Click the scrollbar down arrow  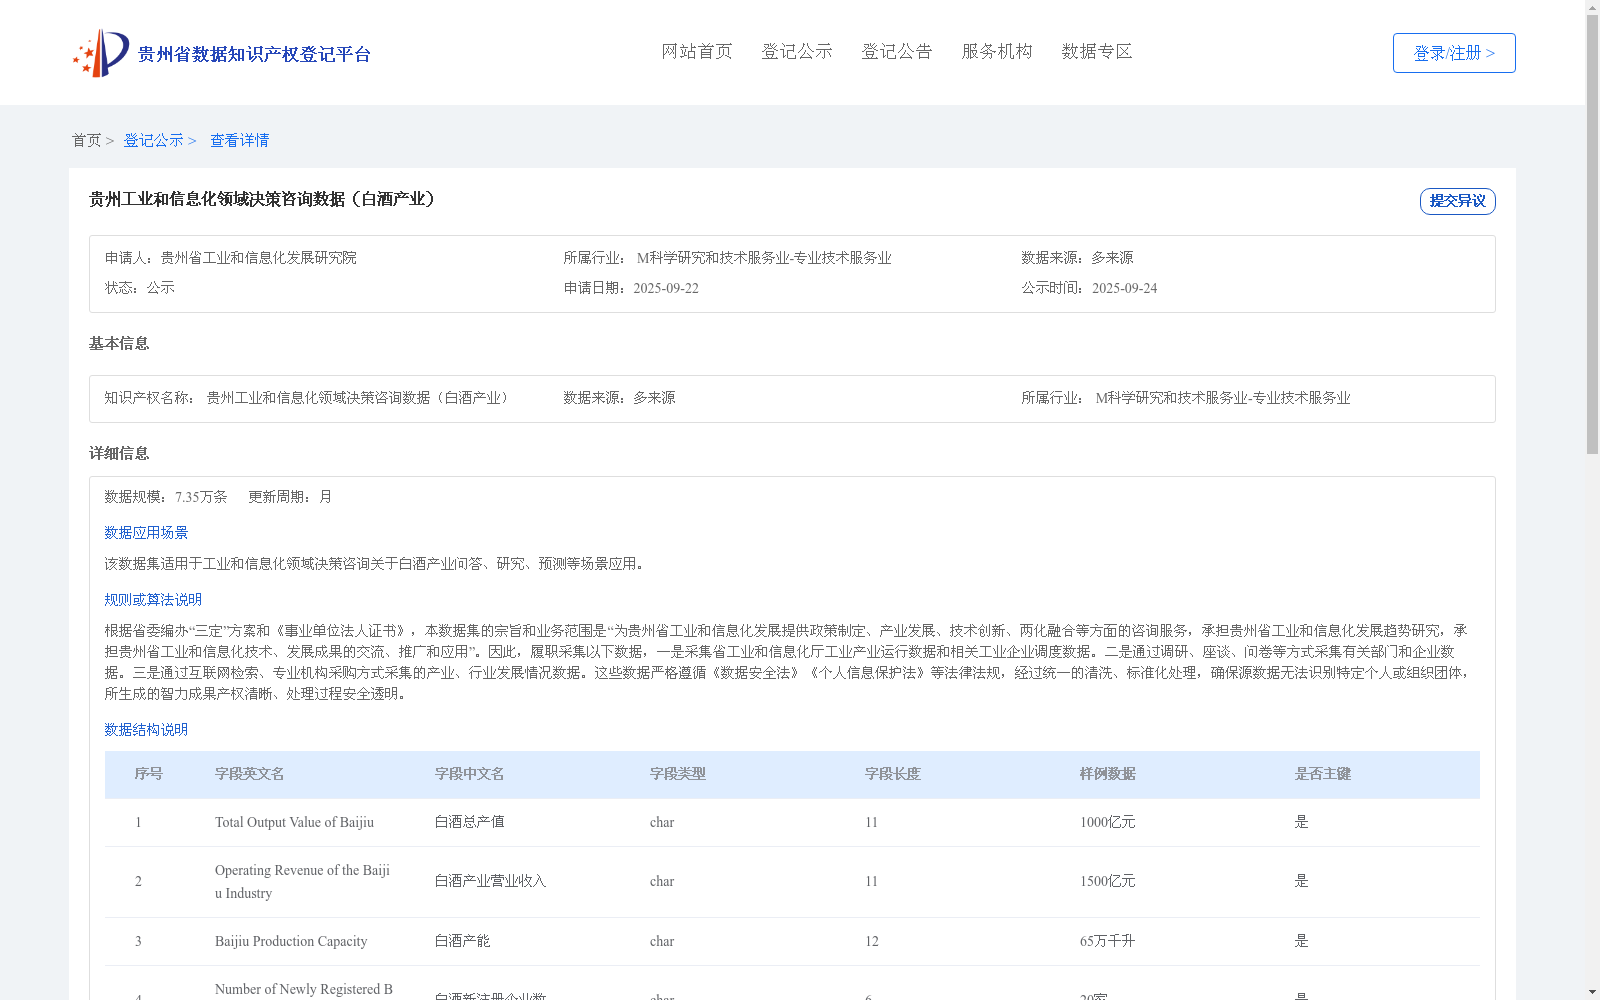click(x=1592, y=992)
